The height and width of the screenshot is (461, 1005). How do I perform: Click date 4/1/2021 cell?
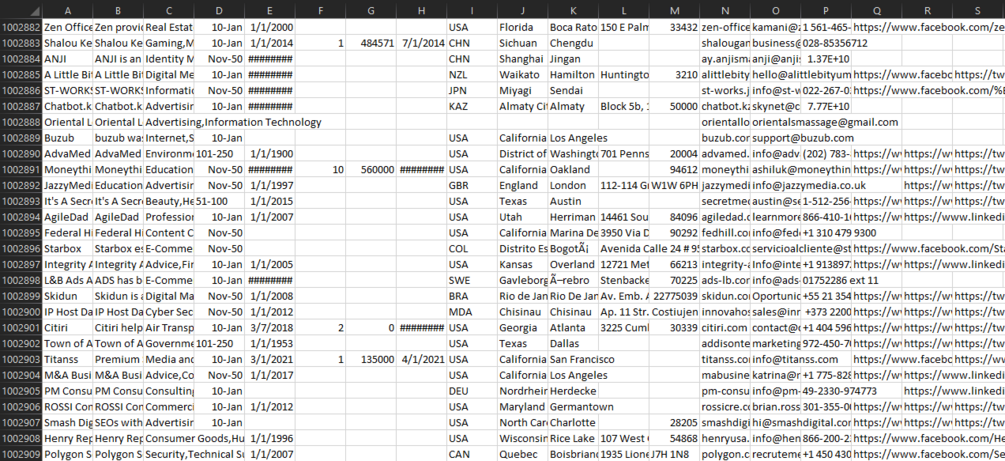[422, 360]
